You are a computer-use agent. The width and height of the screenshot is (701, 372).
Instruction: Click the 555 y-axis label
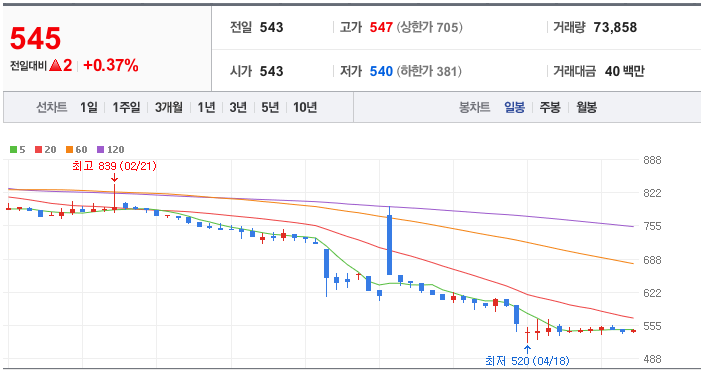(652, 326)
